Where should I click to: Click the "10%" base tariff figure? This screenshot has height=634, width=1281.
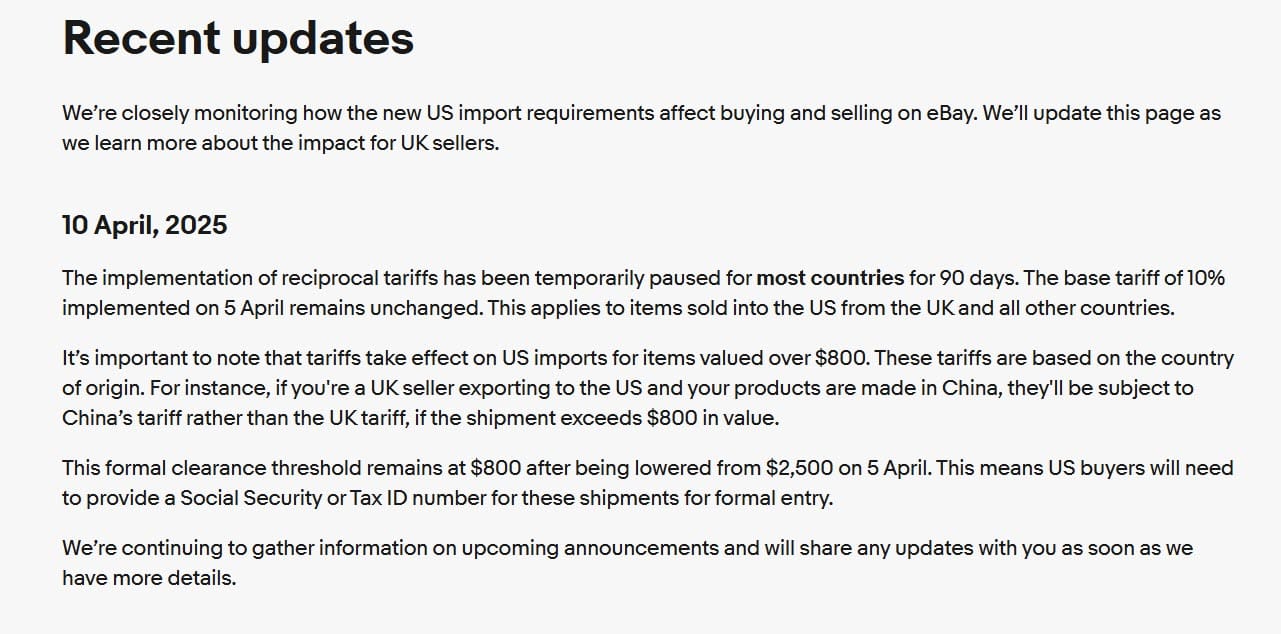(x=1205, y=278)
